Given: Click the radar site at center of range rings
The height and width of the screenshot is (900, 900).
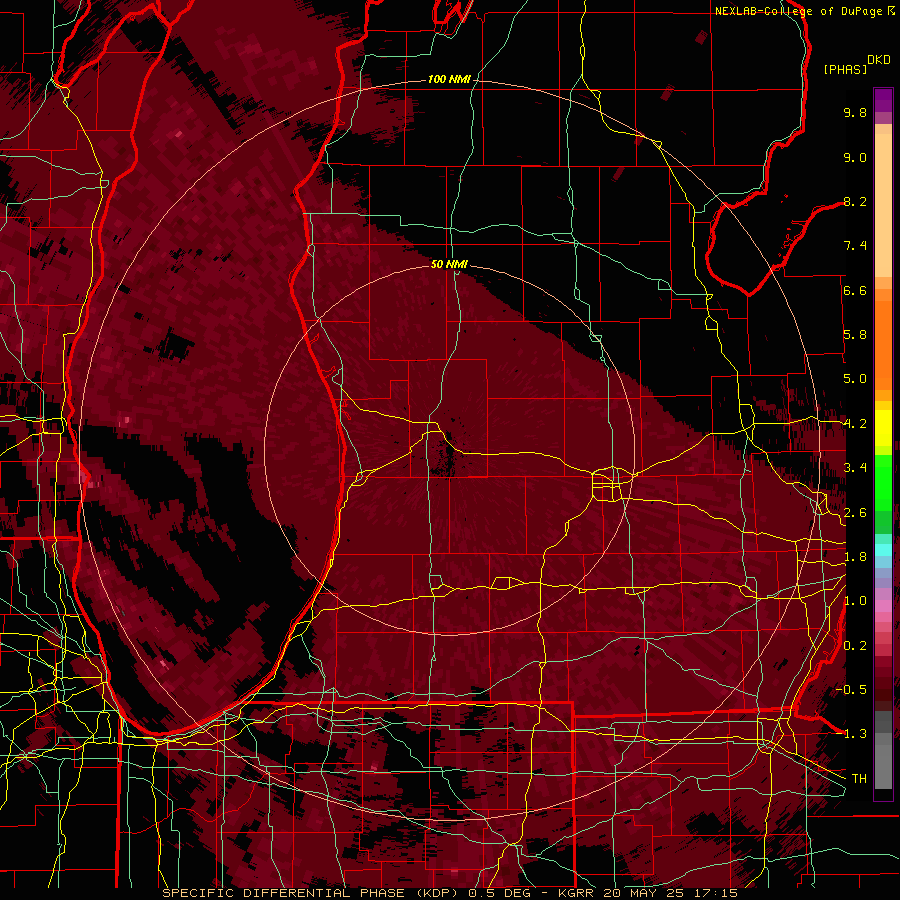Looking at the screenshot, I should 449,449.
